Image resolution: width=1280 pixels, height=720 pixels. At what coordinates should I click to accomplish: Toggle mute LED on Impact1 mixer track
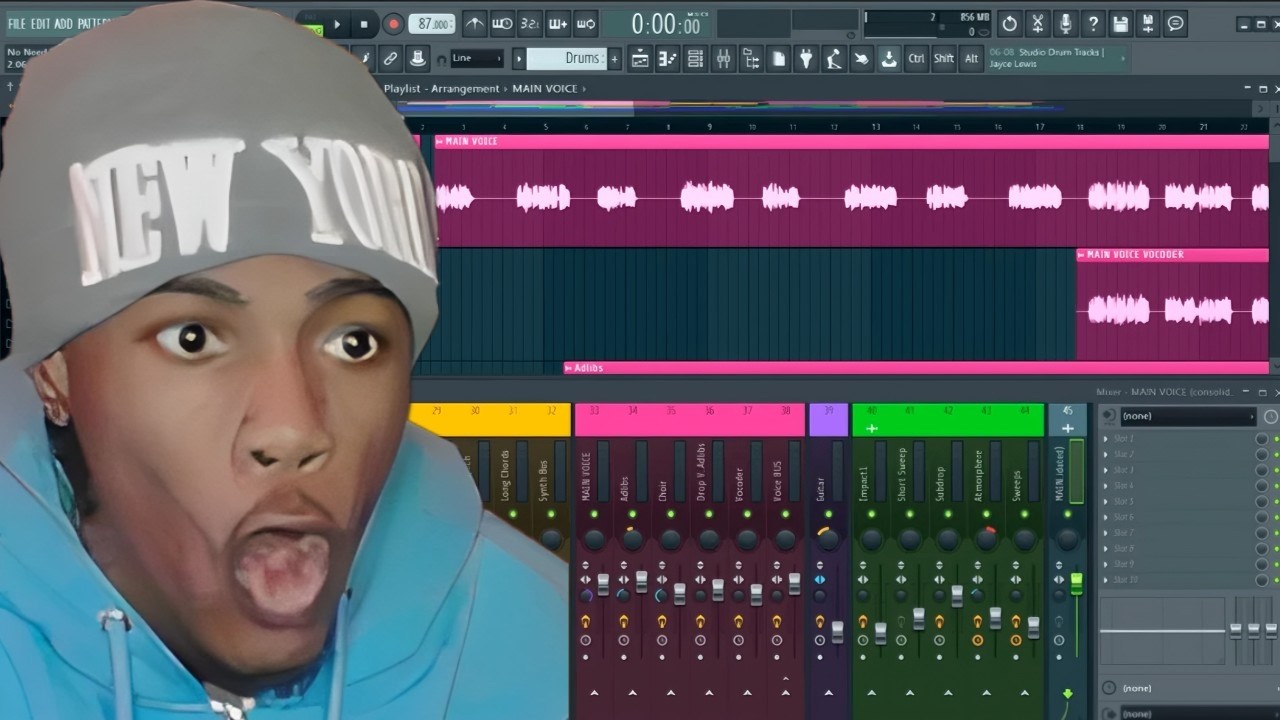click(871, 514)
